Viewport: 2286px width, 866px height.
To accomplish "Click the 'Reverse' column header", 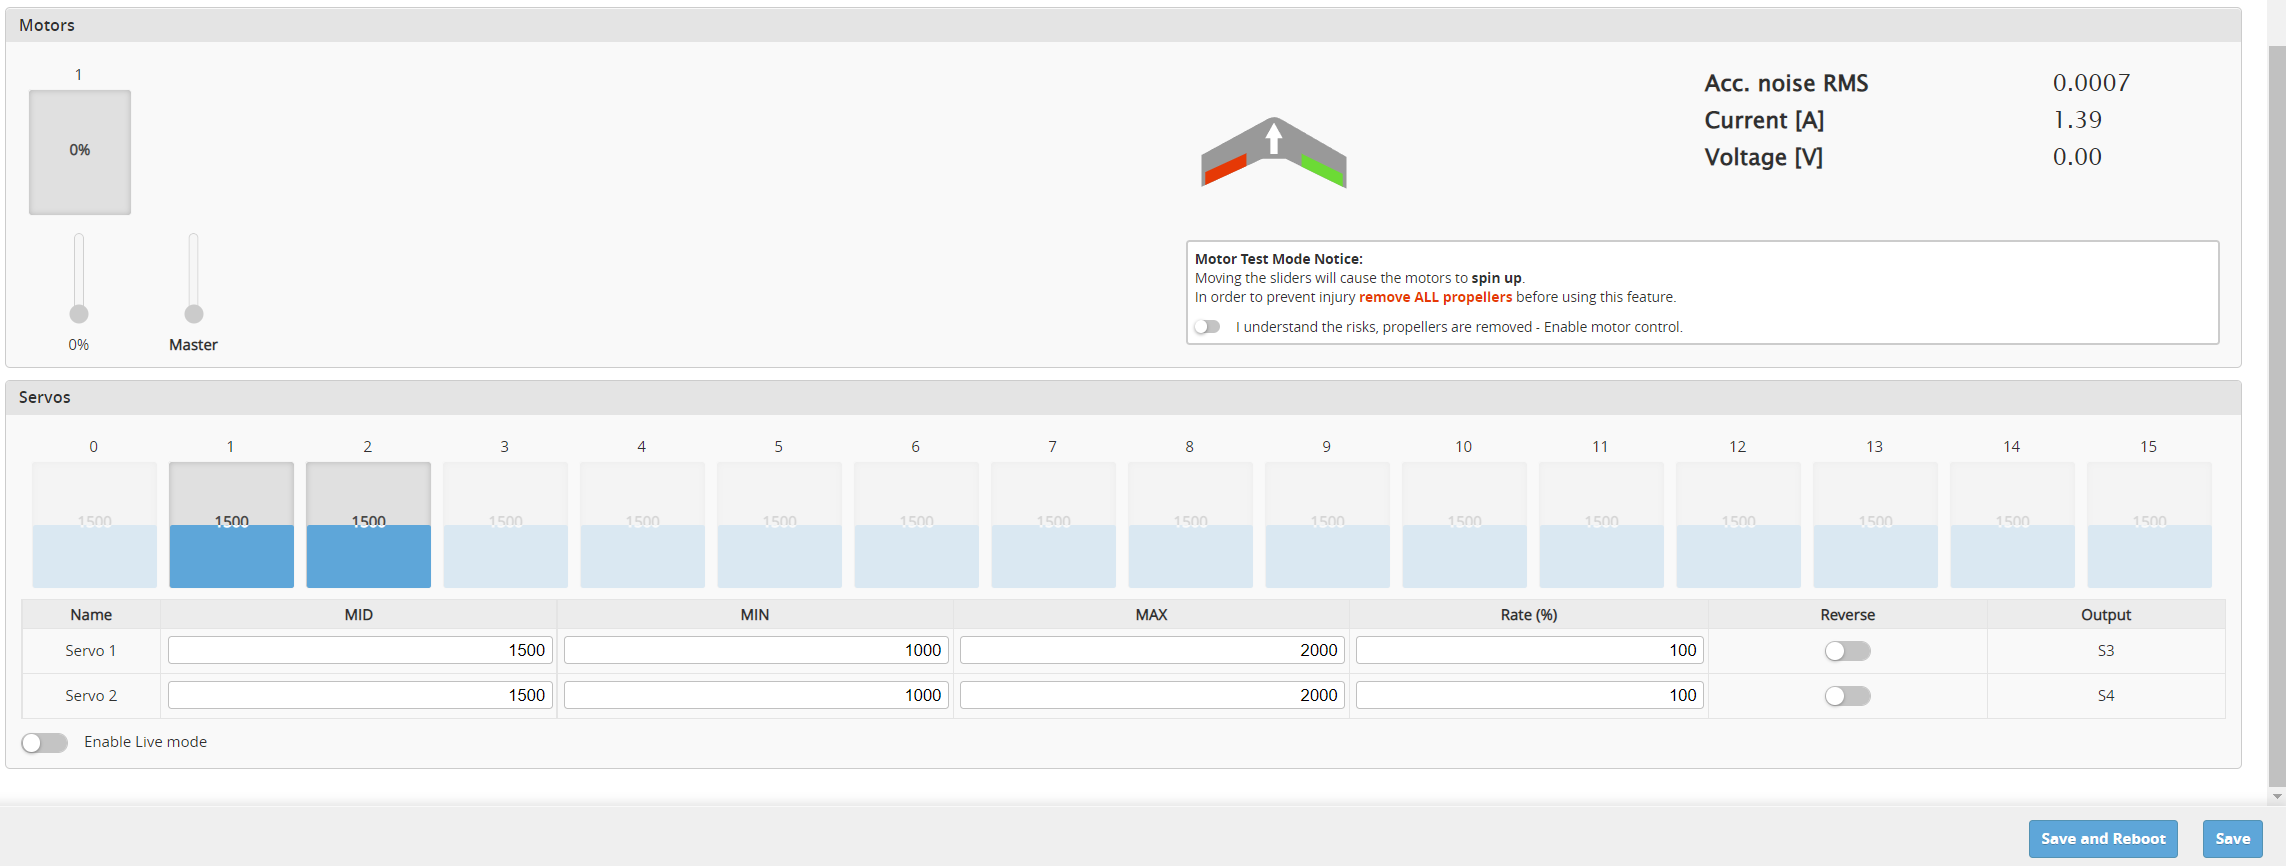I will point(1847,615).
